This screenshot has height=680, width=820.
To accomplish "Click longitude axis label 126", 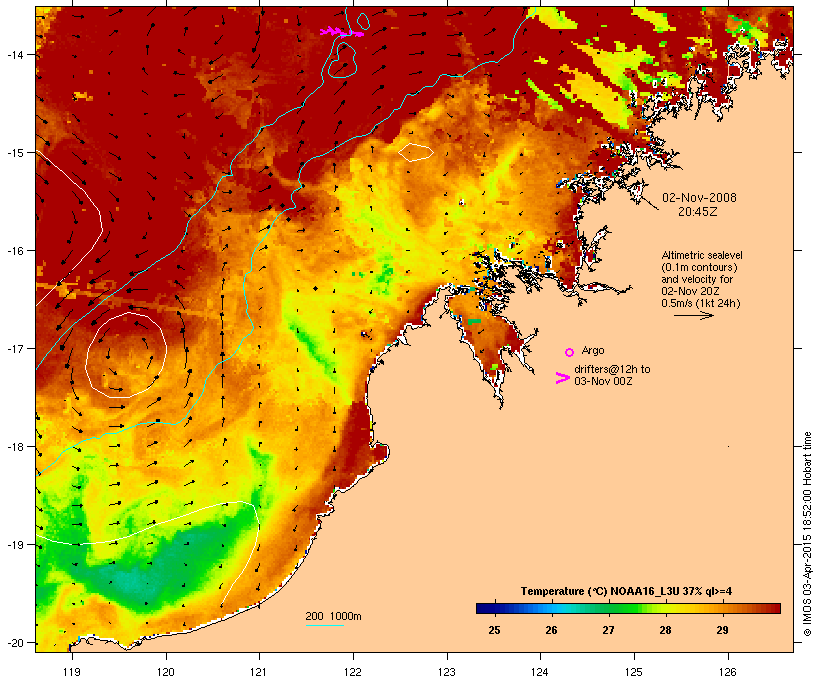I will (727, 672).
